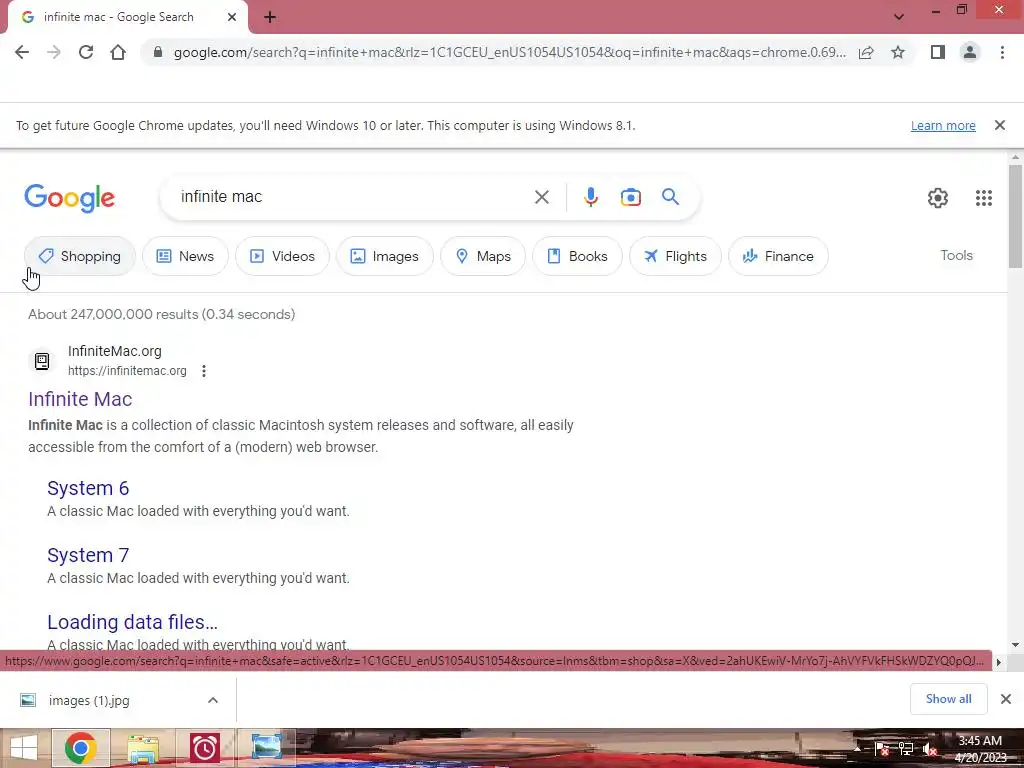
Task: Click the muted volume tray icon
Action: [929, 748]
